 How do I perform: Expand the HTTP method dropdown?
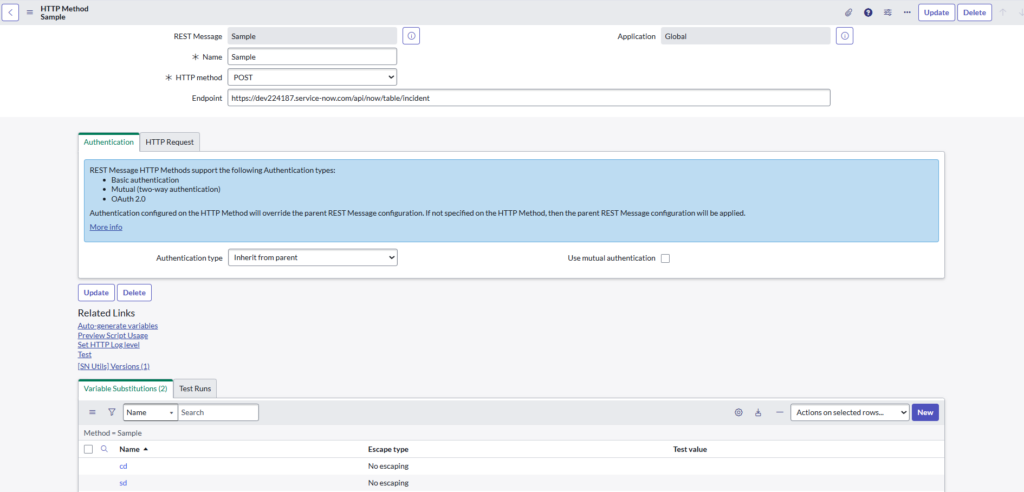click(312, 77)
